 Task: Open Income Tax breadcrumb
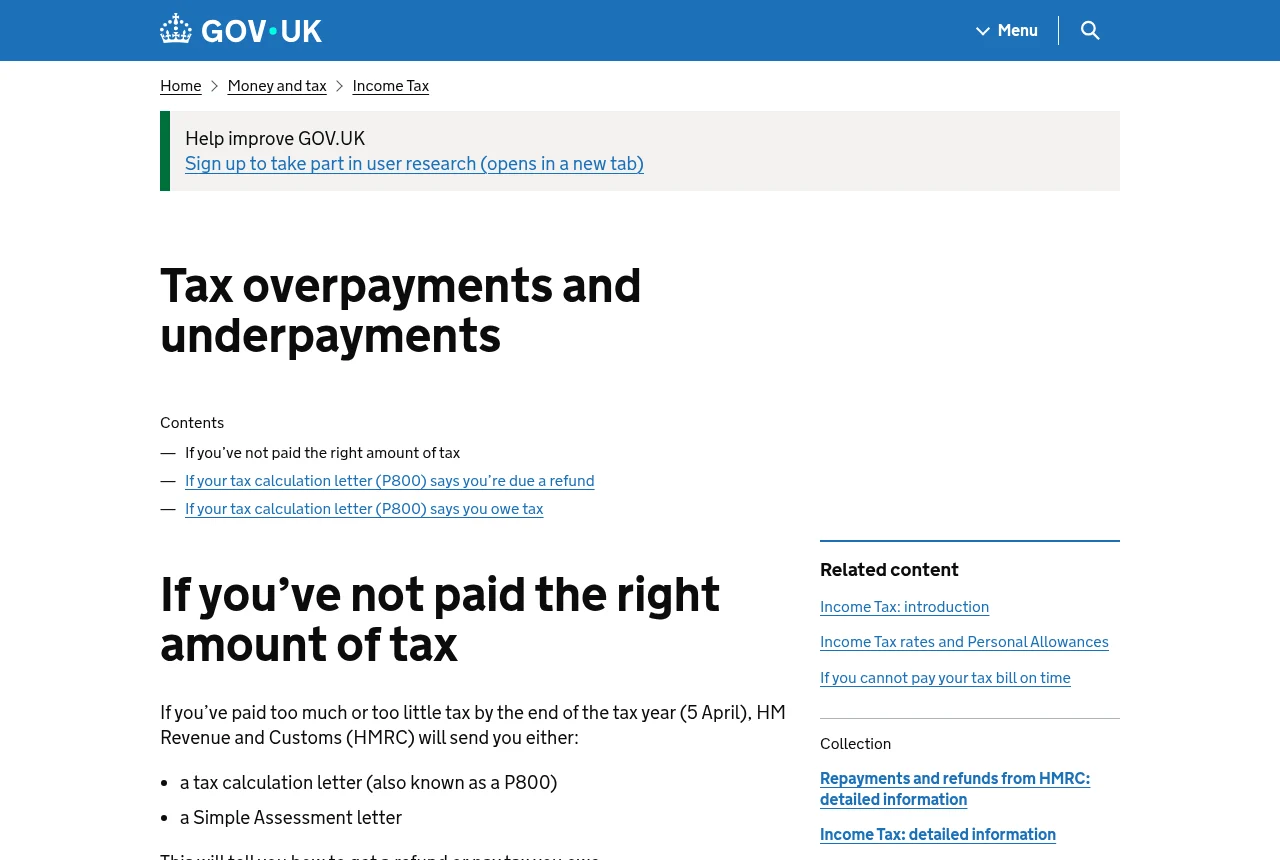[x=391, y=86]
